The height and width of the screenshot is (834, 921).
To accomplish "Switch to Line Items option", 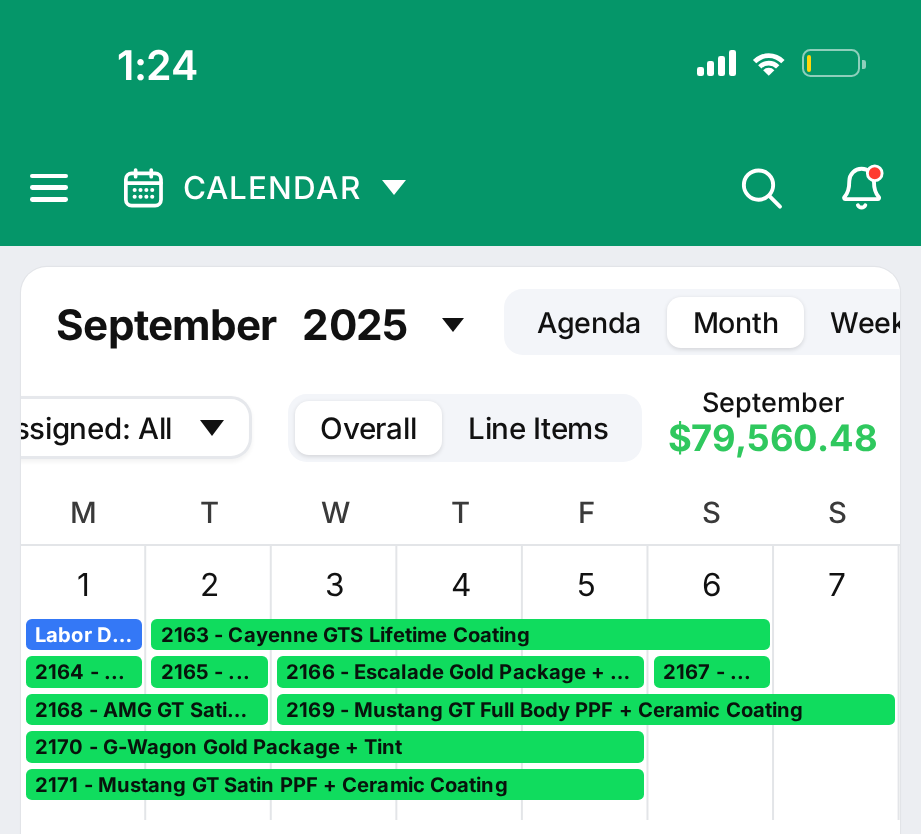I will [x=538, y=428].
